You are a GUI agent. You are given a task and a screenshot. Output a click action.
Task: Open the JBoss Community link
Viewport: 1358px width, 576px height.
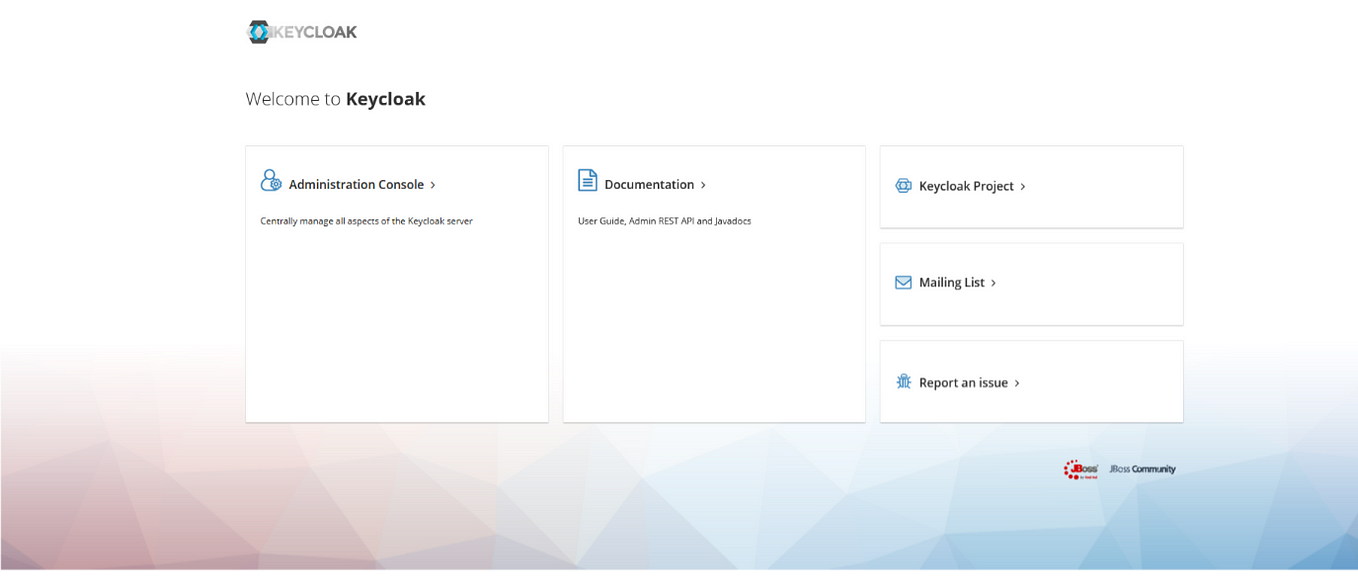click(x=1142, y=469)
